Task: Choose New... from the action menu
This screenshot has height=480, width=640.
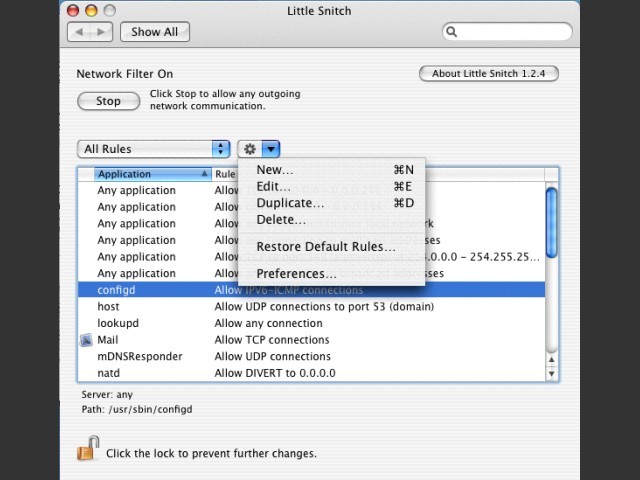Action: [x=331, y=170]
